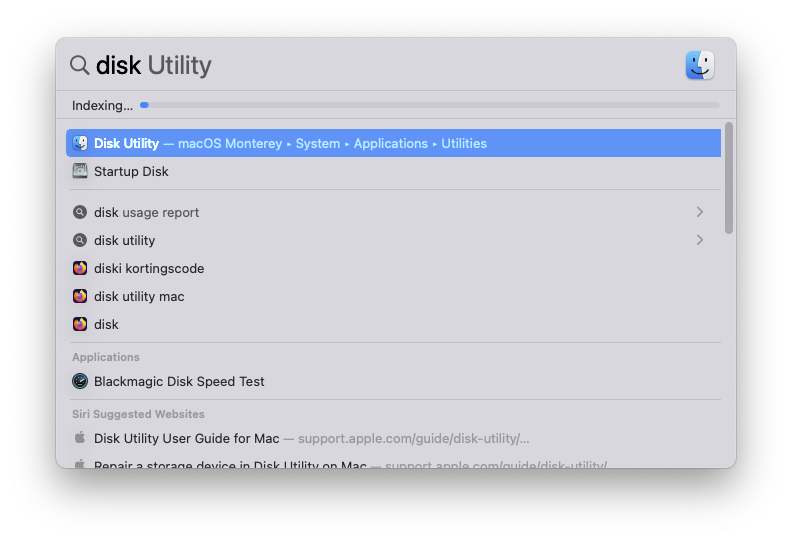
Task: Click the Spotlight search input field
Action: (x=384, y=65)
